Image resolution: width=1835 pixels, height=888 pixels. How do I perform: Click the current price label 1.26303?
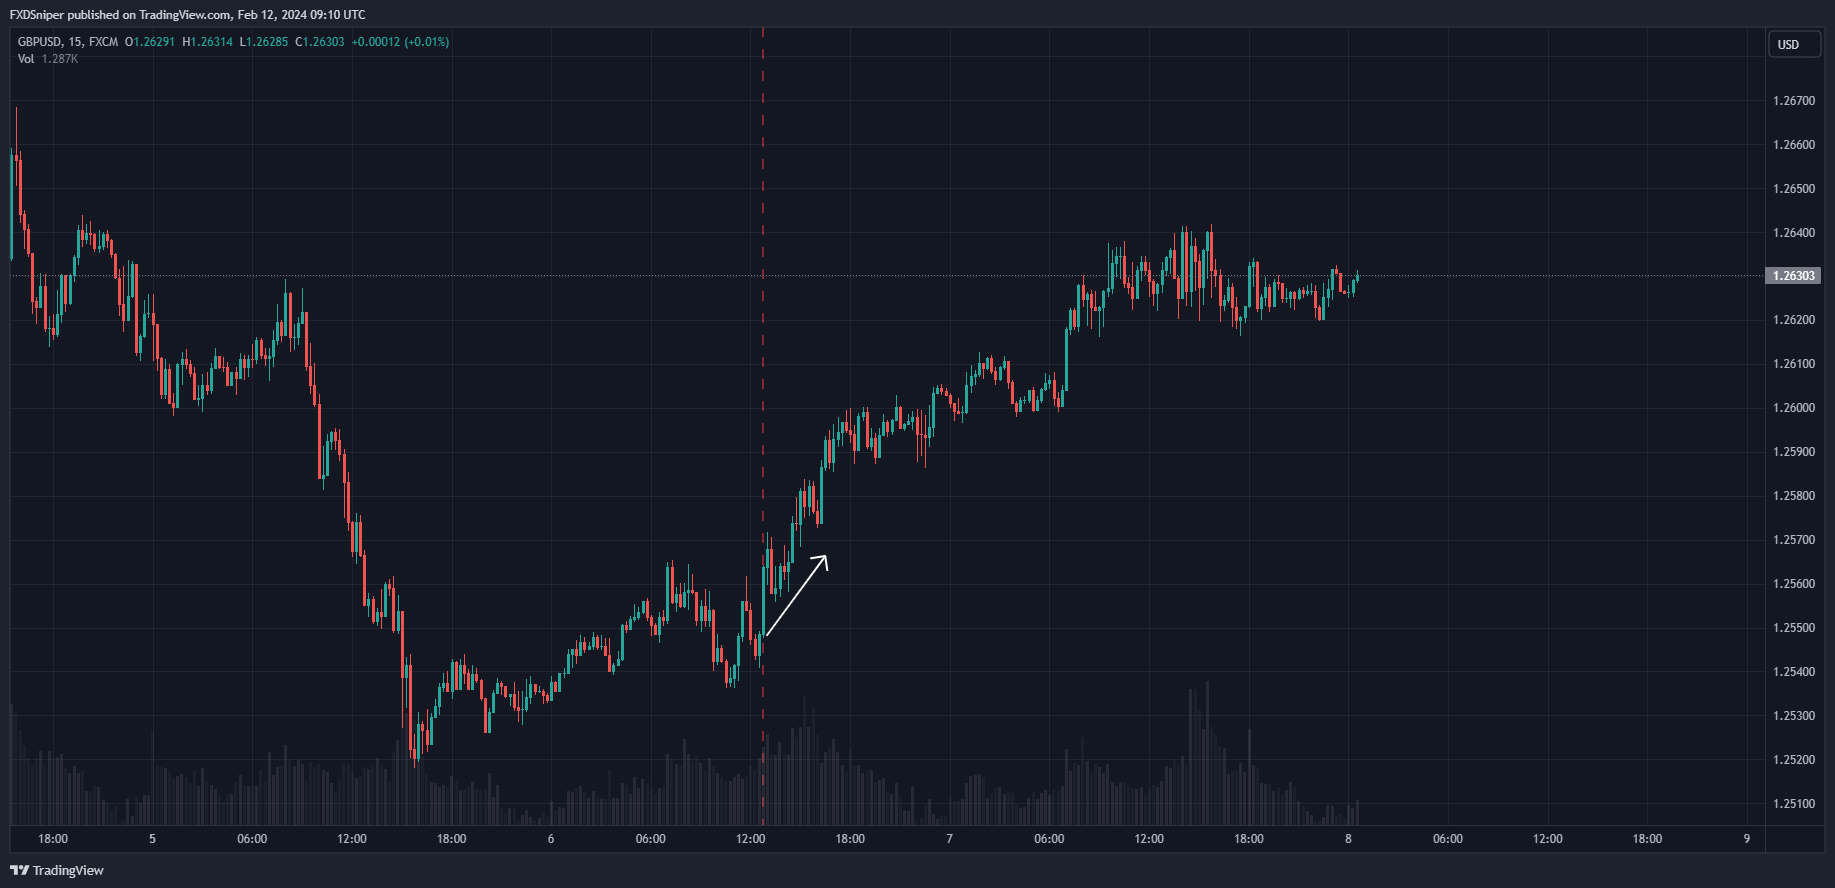(x=1793, y=276)
